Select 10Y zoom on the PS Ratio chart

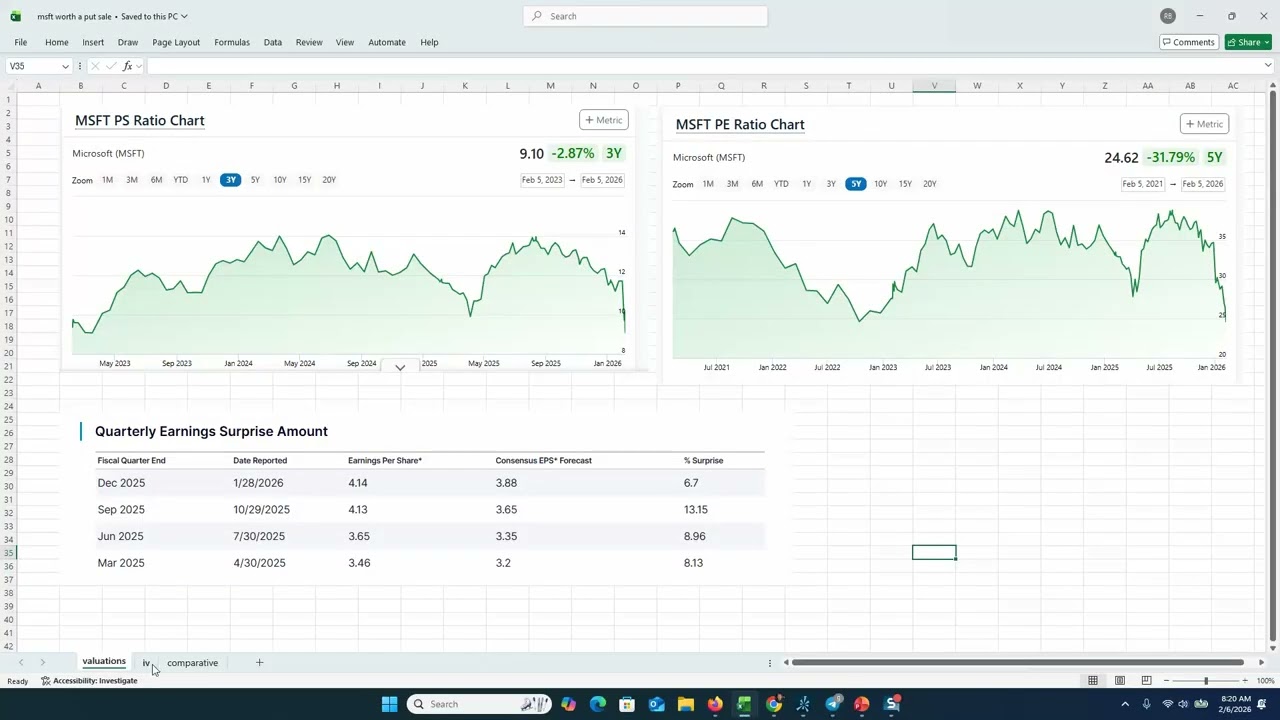click(280, 180)
